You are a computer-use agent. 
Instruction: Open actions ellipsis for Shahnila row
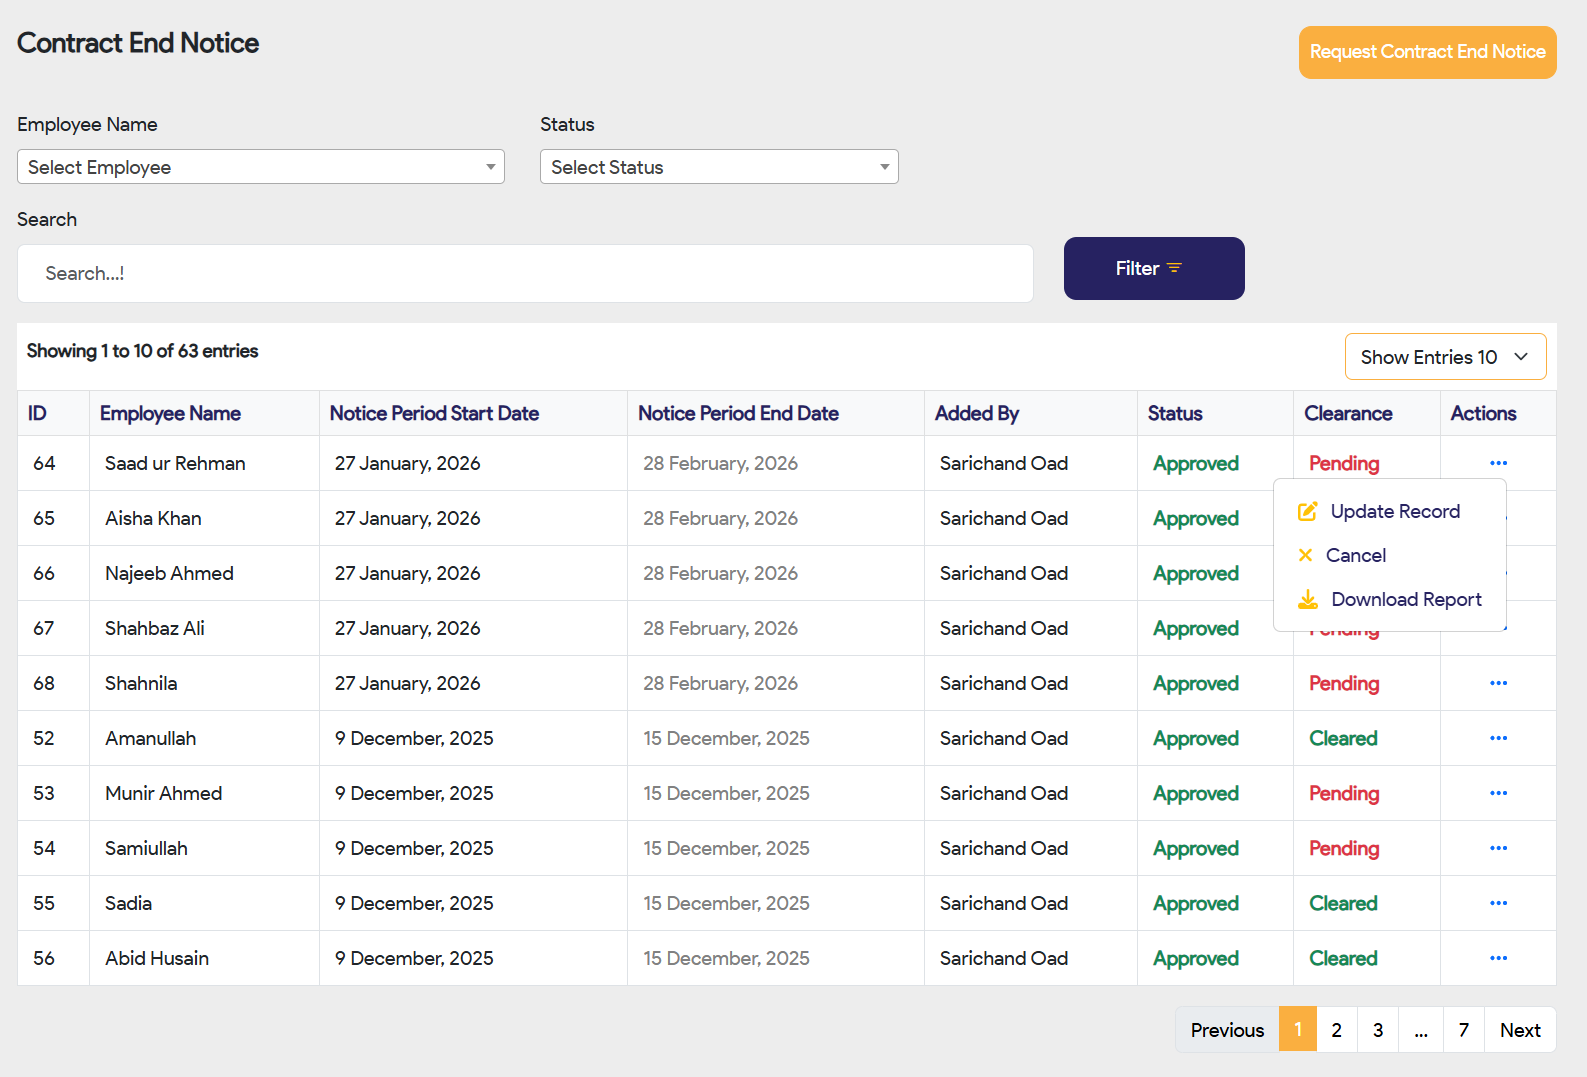click(x=1497, y=683)
